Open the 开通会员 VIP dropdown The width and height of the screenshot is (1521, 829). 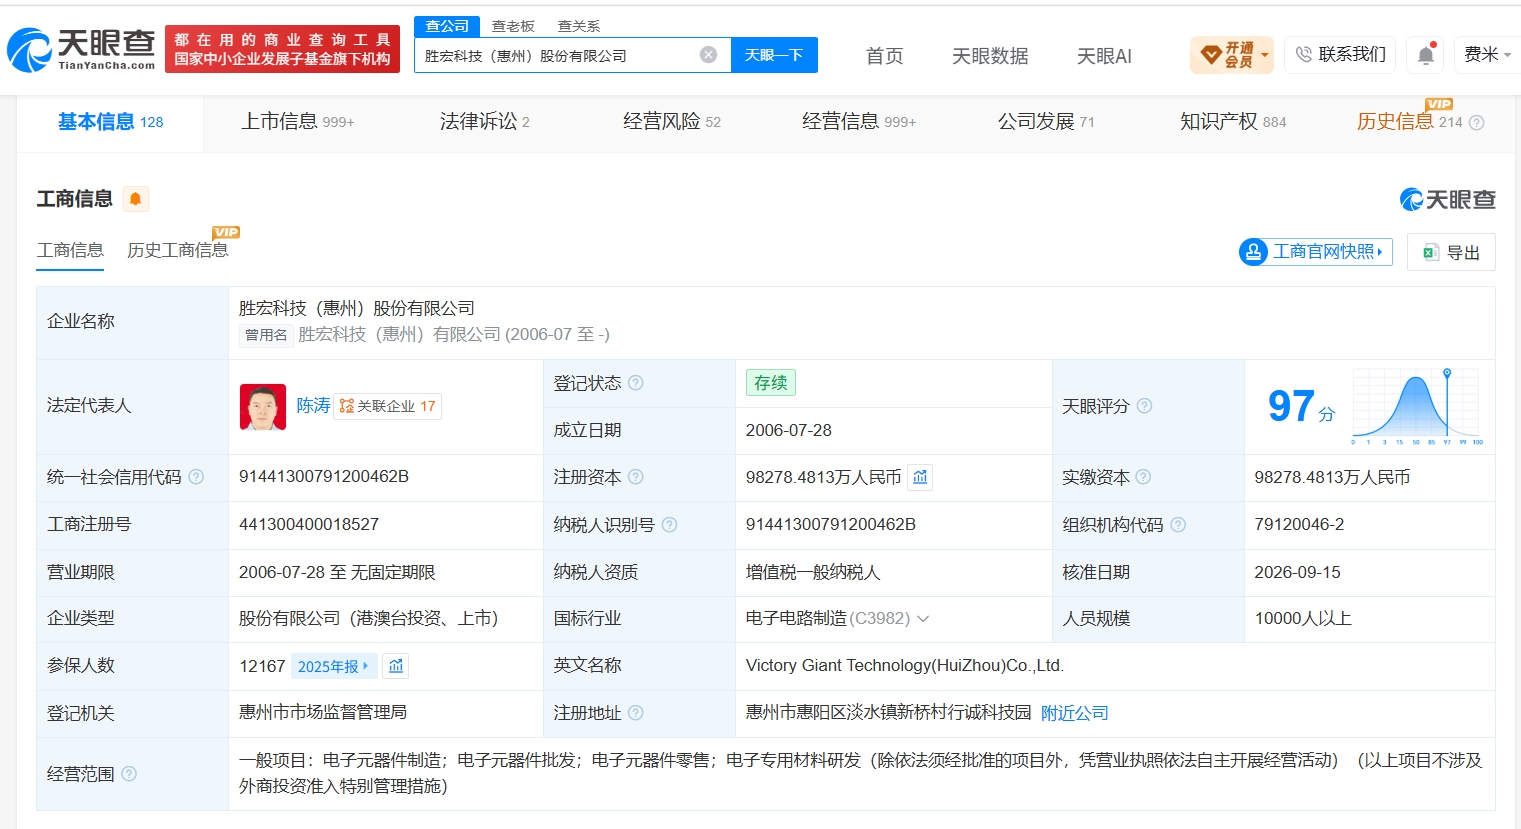pyautogui.click(x=1232, y=55)
